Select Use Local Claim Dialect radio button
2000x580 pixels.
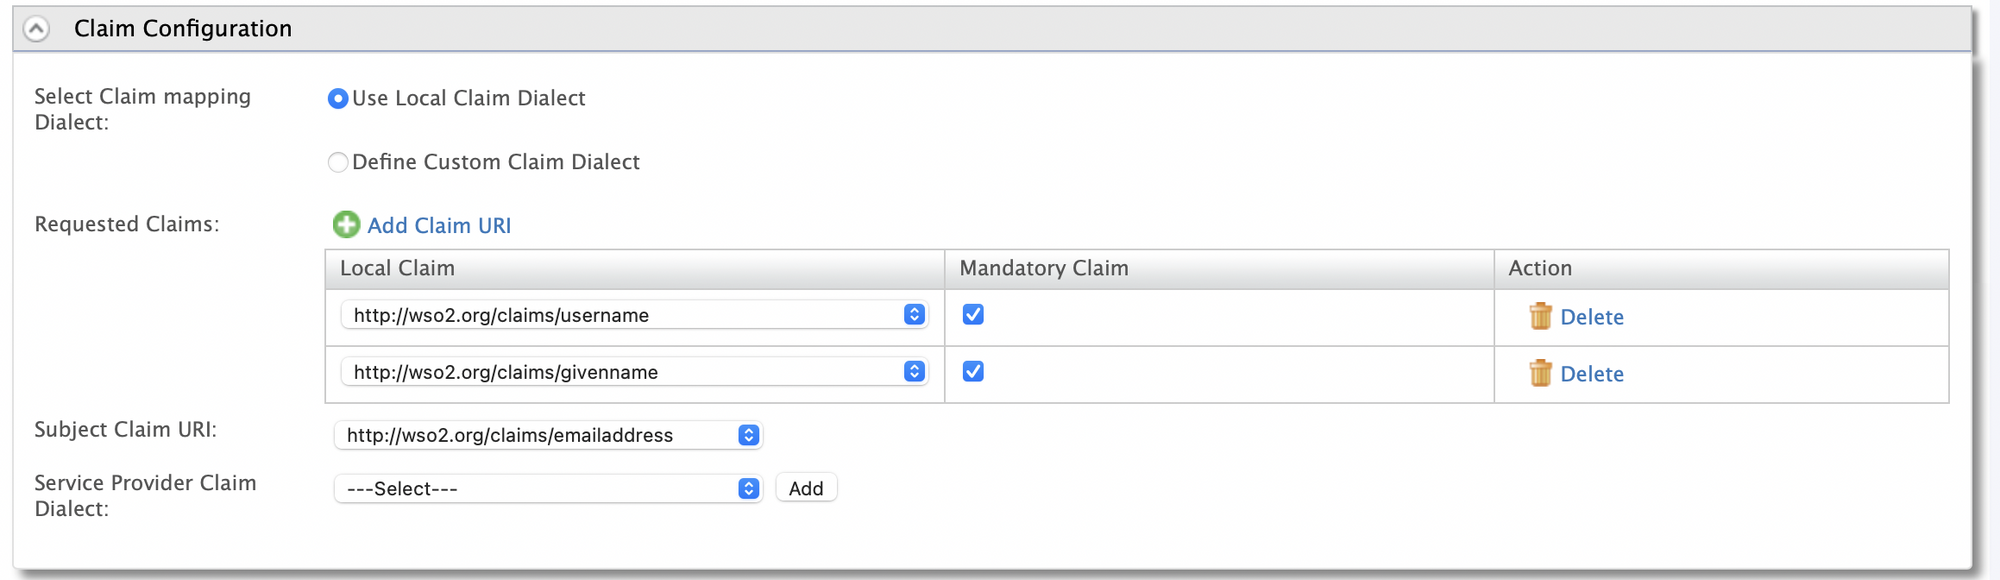(x=338, y=98)
